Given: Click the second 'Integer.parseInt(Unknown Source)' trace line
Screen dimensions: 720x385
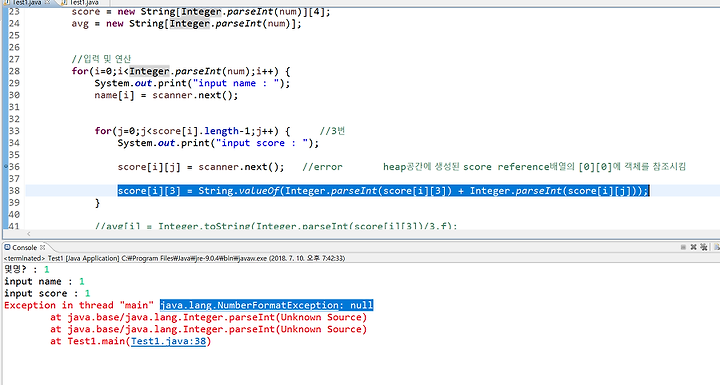Looking at the screenshot, I should tap(208, 329).
